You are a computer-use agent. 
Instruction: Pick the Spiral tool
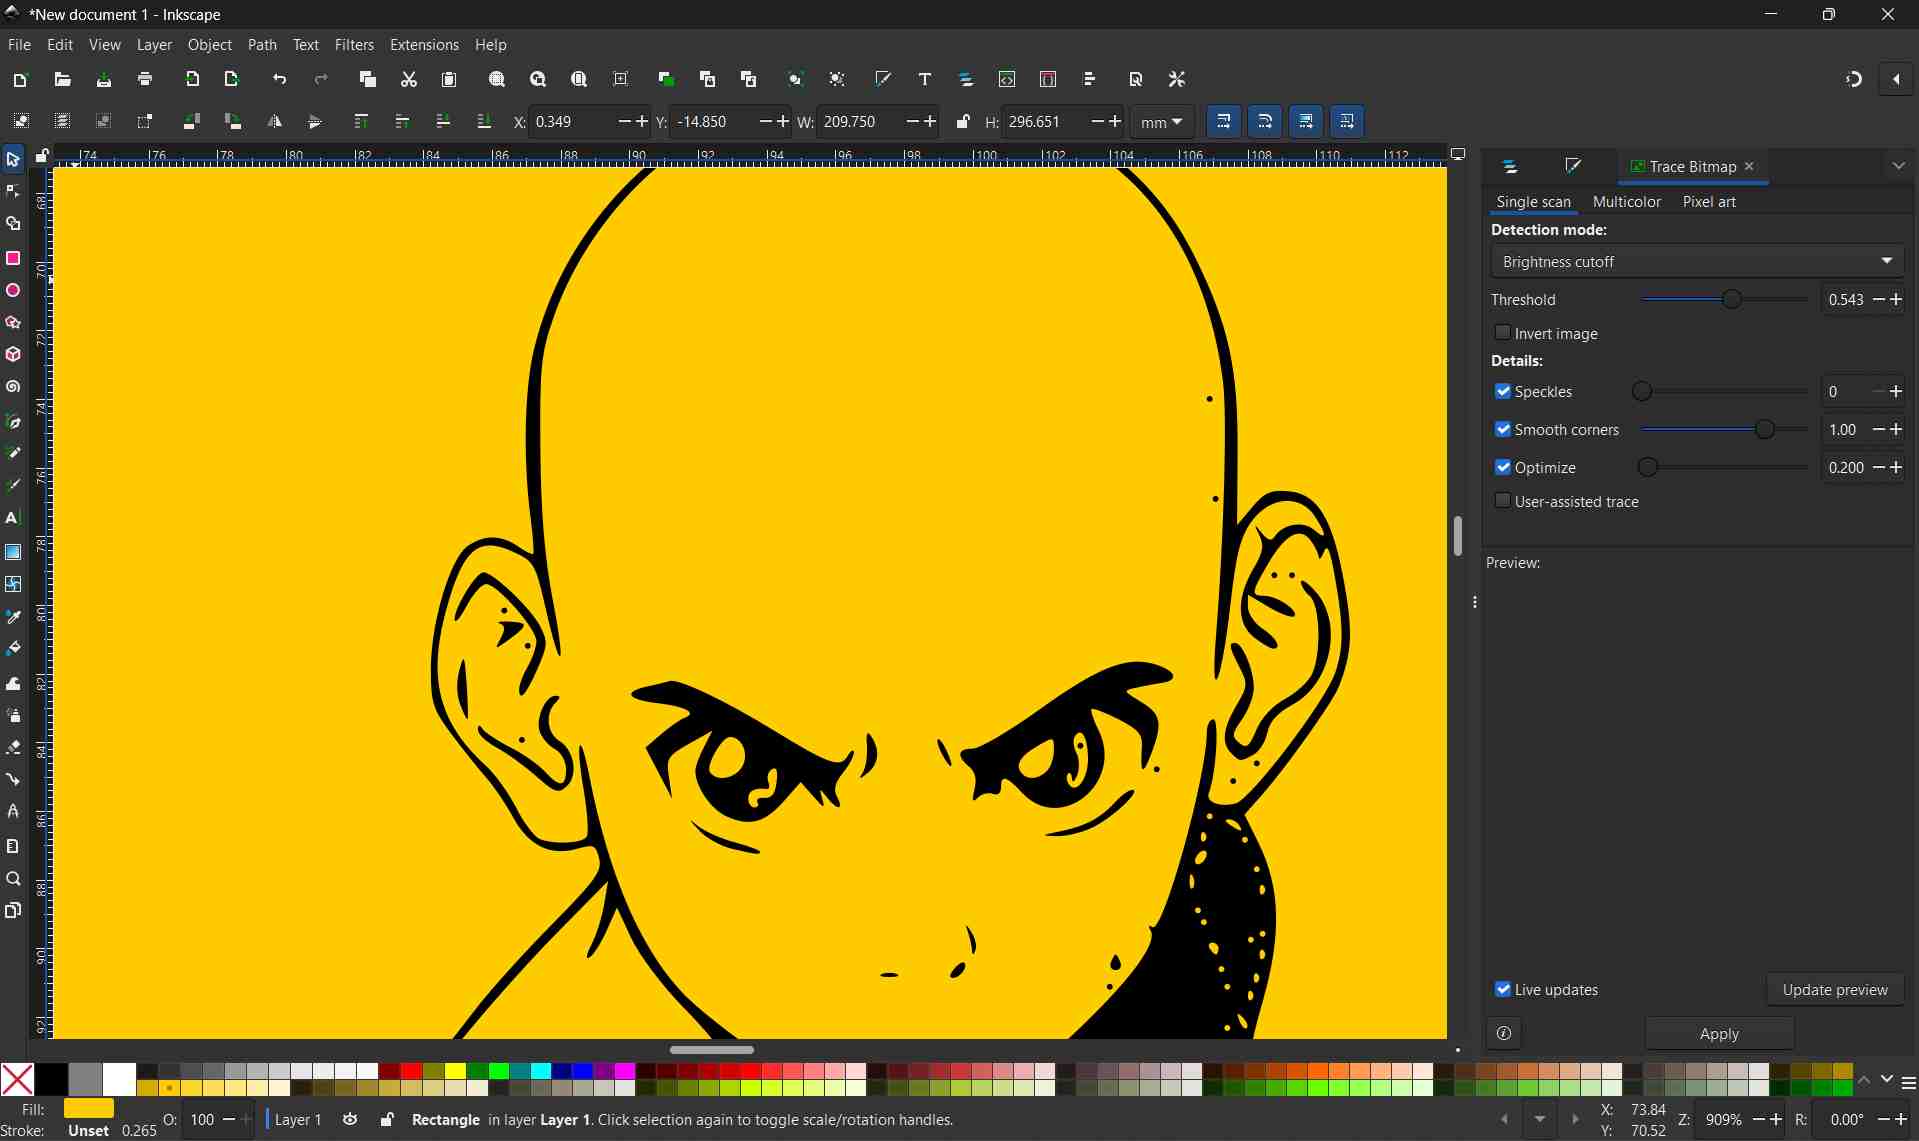pos(13,387)
